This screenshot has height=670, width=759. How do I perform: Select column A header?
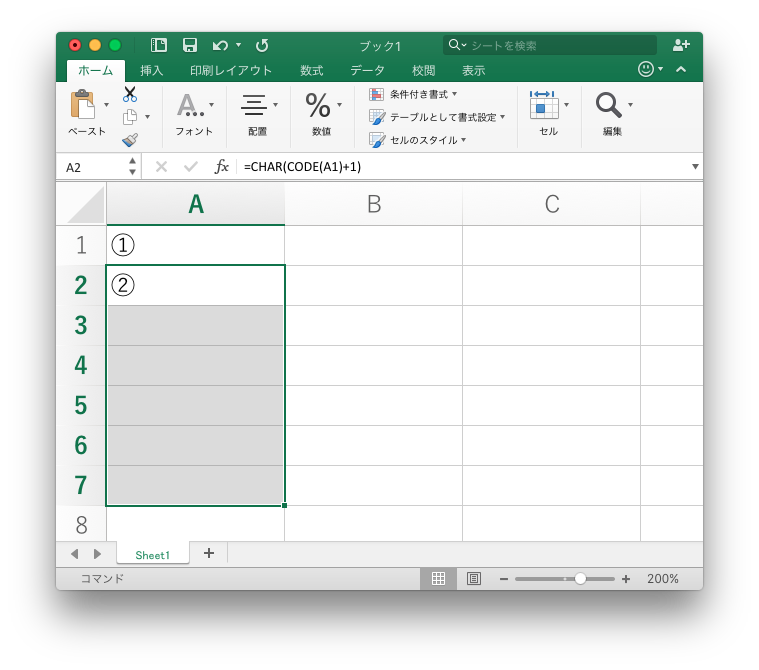[x=196, y=204]
